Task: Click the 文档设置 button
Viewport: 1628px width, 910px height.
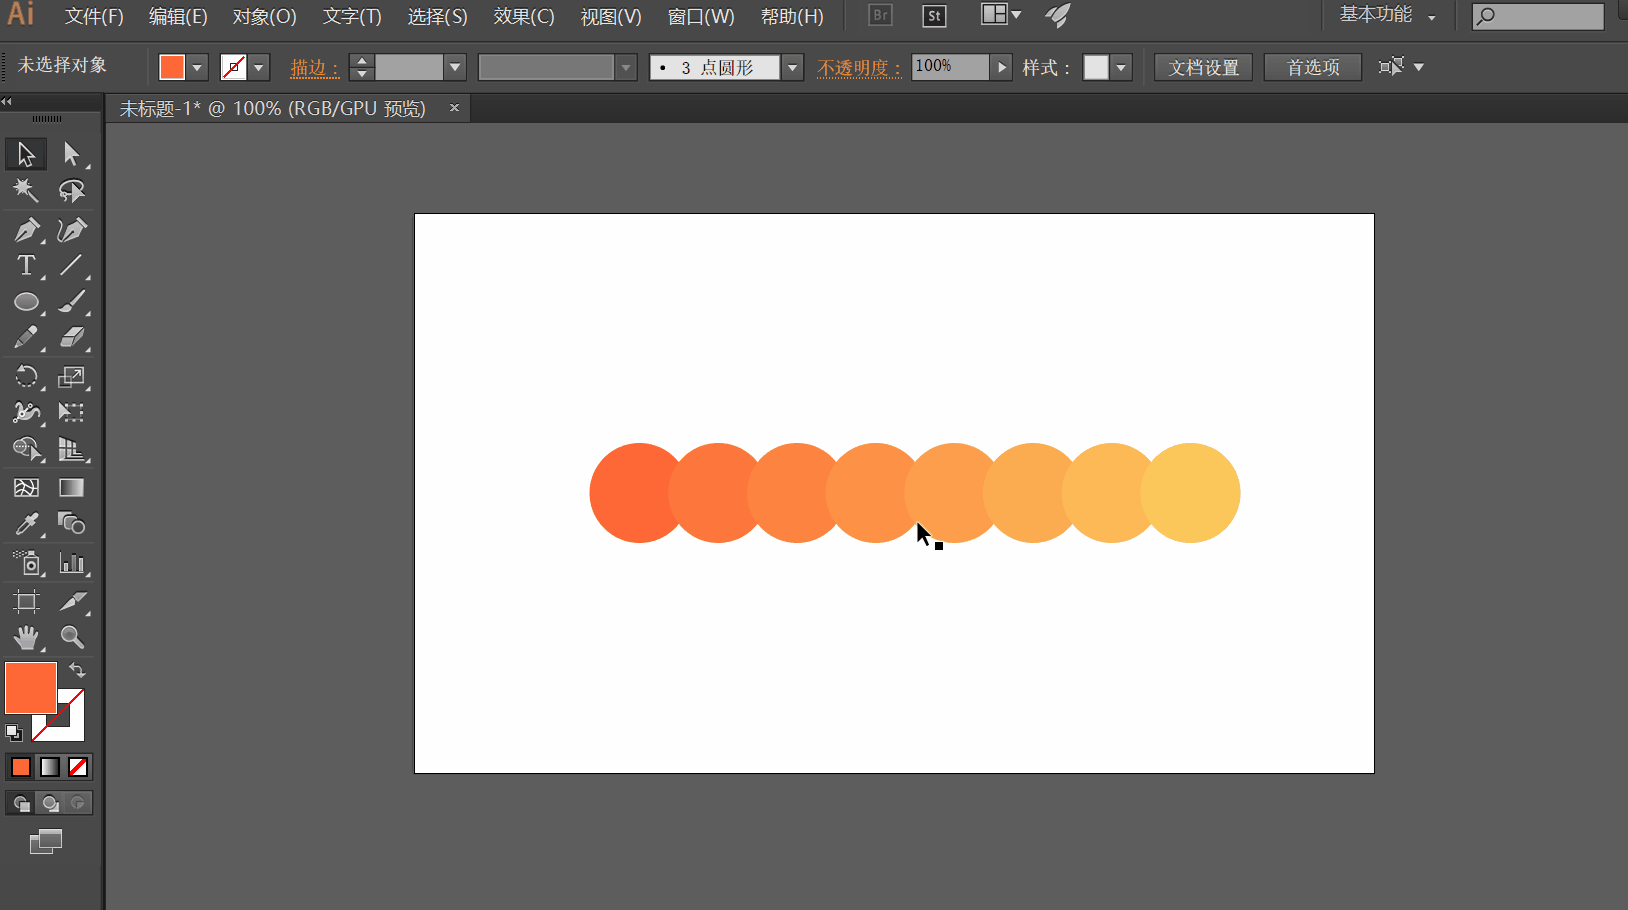Action: (x=1203, y=67)
